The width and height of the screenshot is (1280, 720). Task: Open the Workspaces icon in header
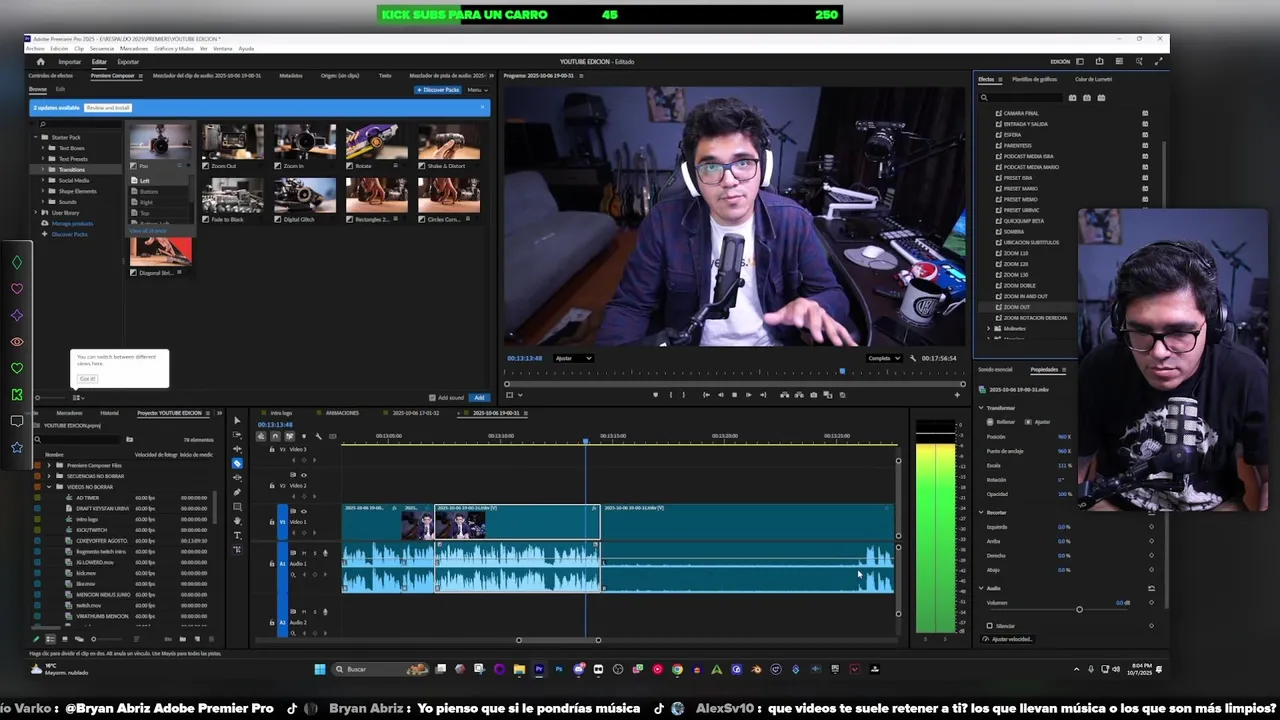pos(1079,62)
